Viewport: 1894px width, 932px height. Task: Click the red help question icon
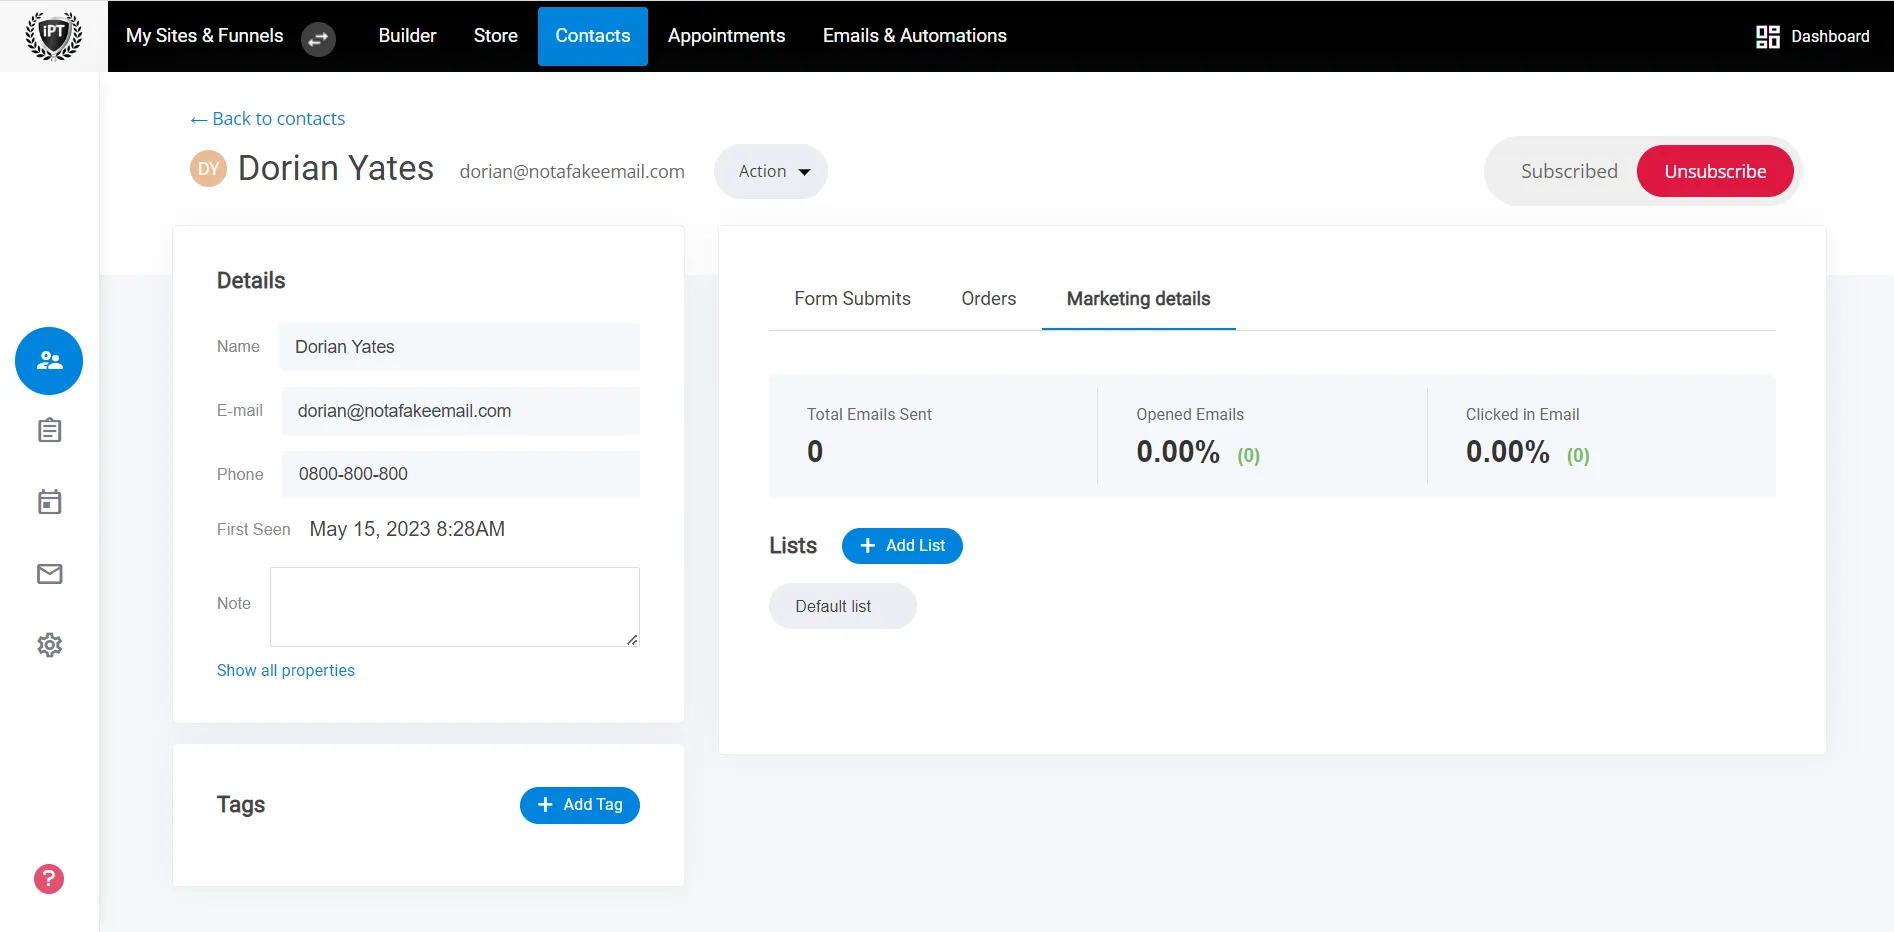click(49, 879)
